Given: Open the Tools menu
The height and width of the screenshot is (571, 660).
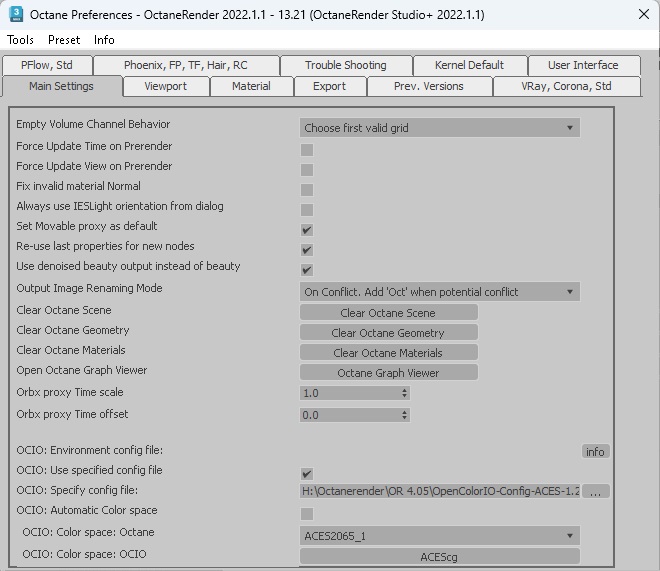Looking at the screenshot, I should (20, 40).
